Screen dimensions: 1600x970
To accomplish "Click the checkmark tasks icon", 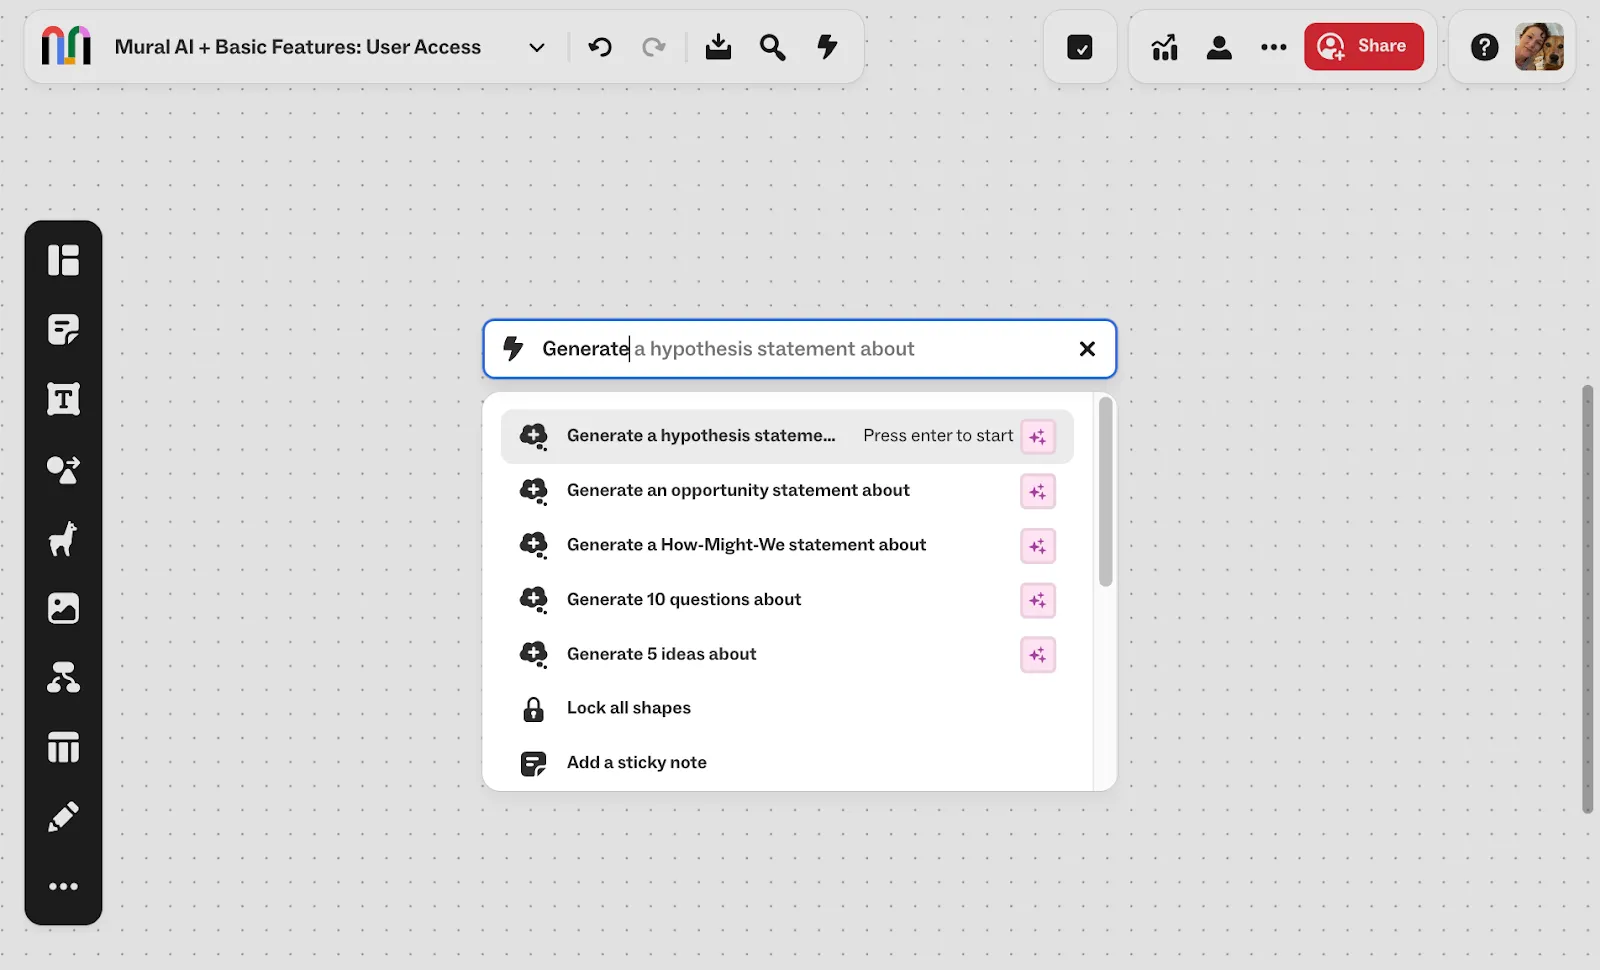I will click(1080, 47).
